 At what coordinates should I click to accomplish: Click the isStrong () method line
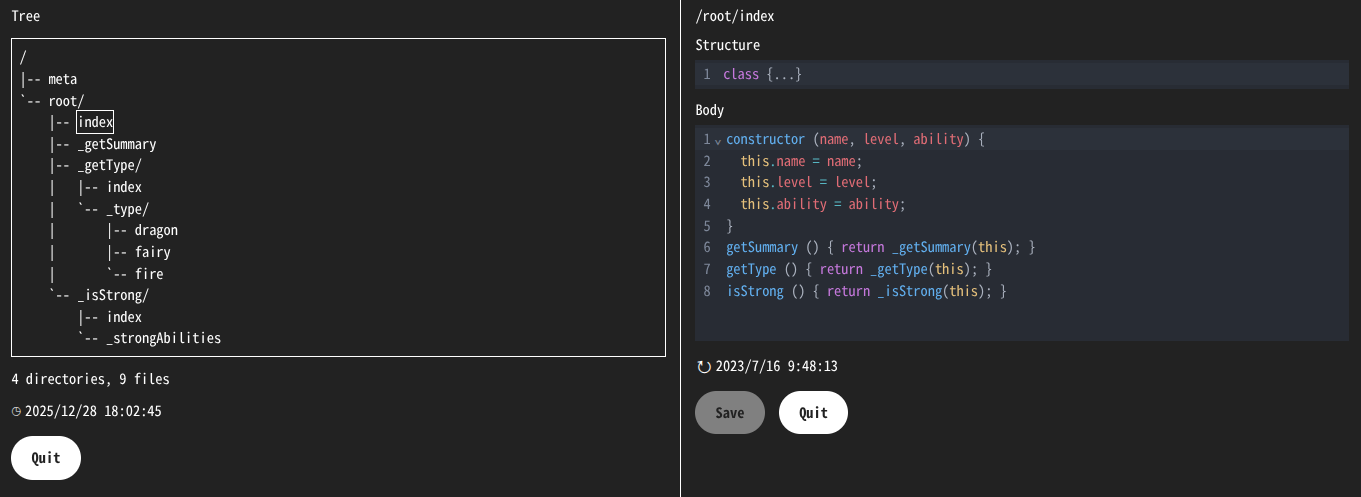pyautogui.click(x=866, y=291)
